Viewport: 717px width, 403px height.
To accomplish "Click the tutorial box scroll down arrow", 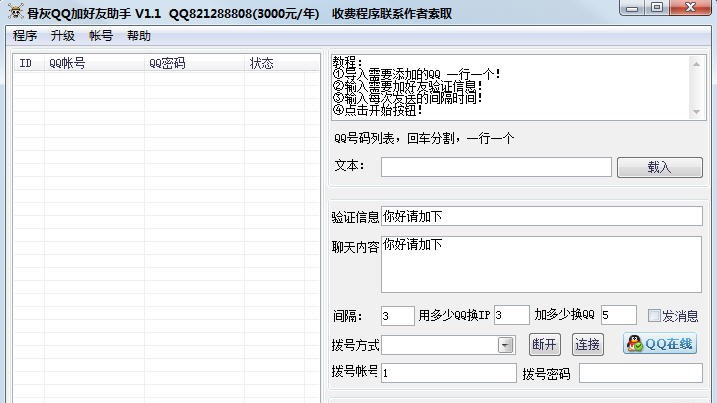I will point(696,112).
